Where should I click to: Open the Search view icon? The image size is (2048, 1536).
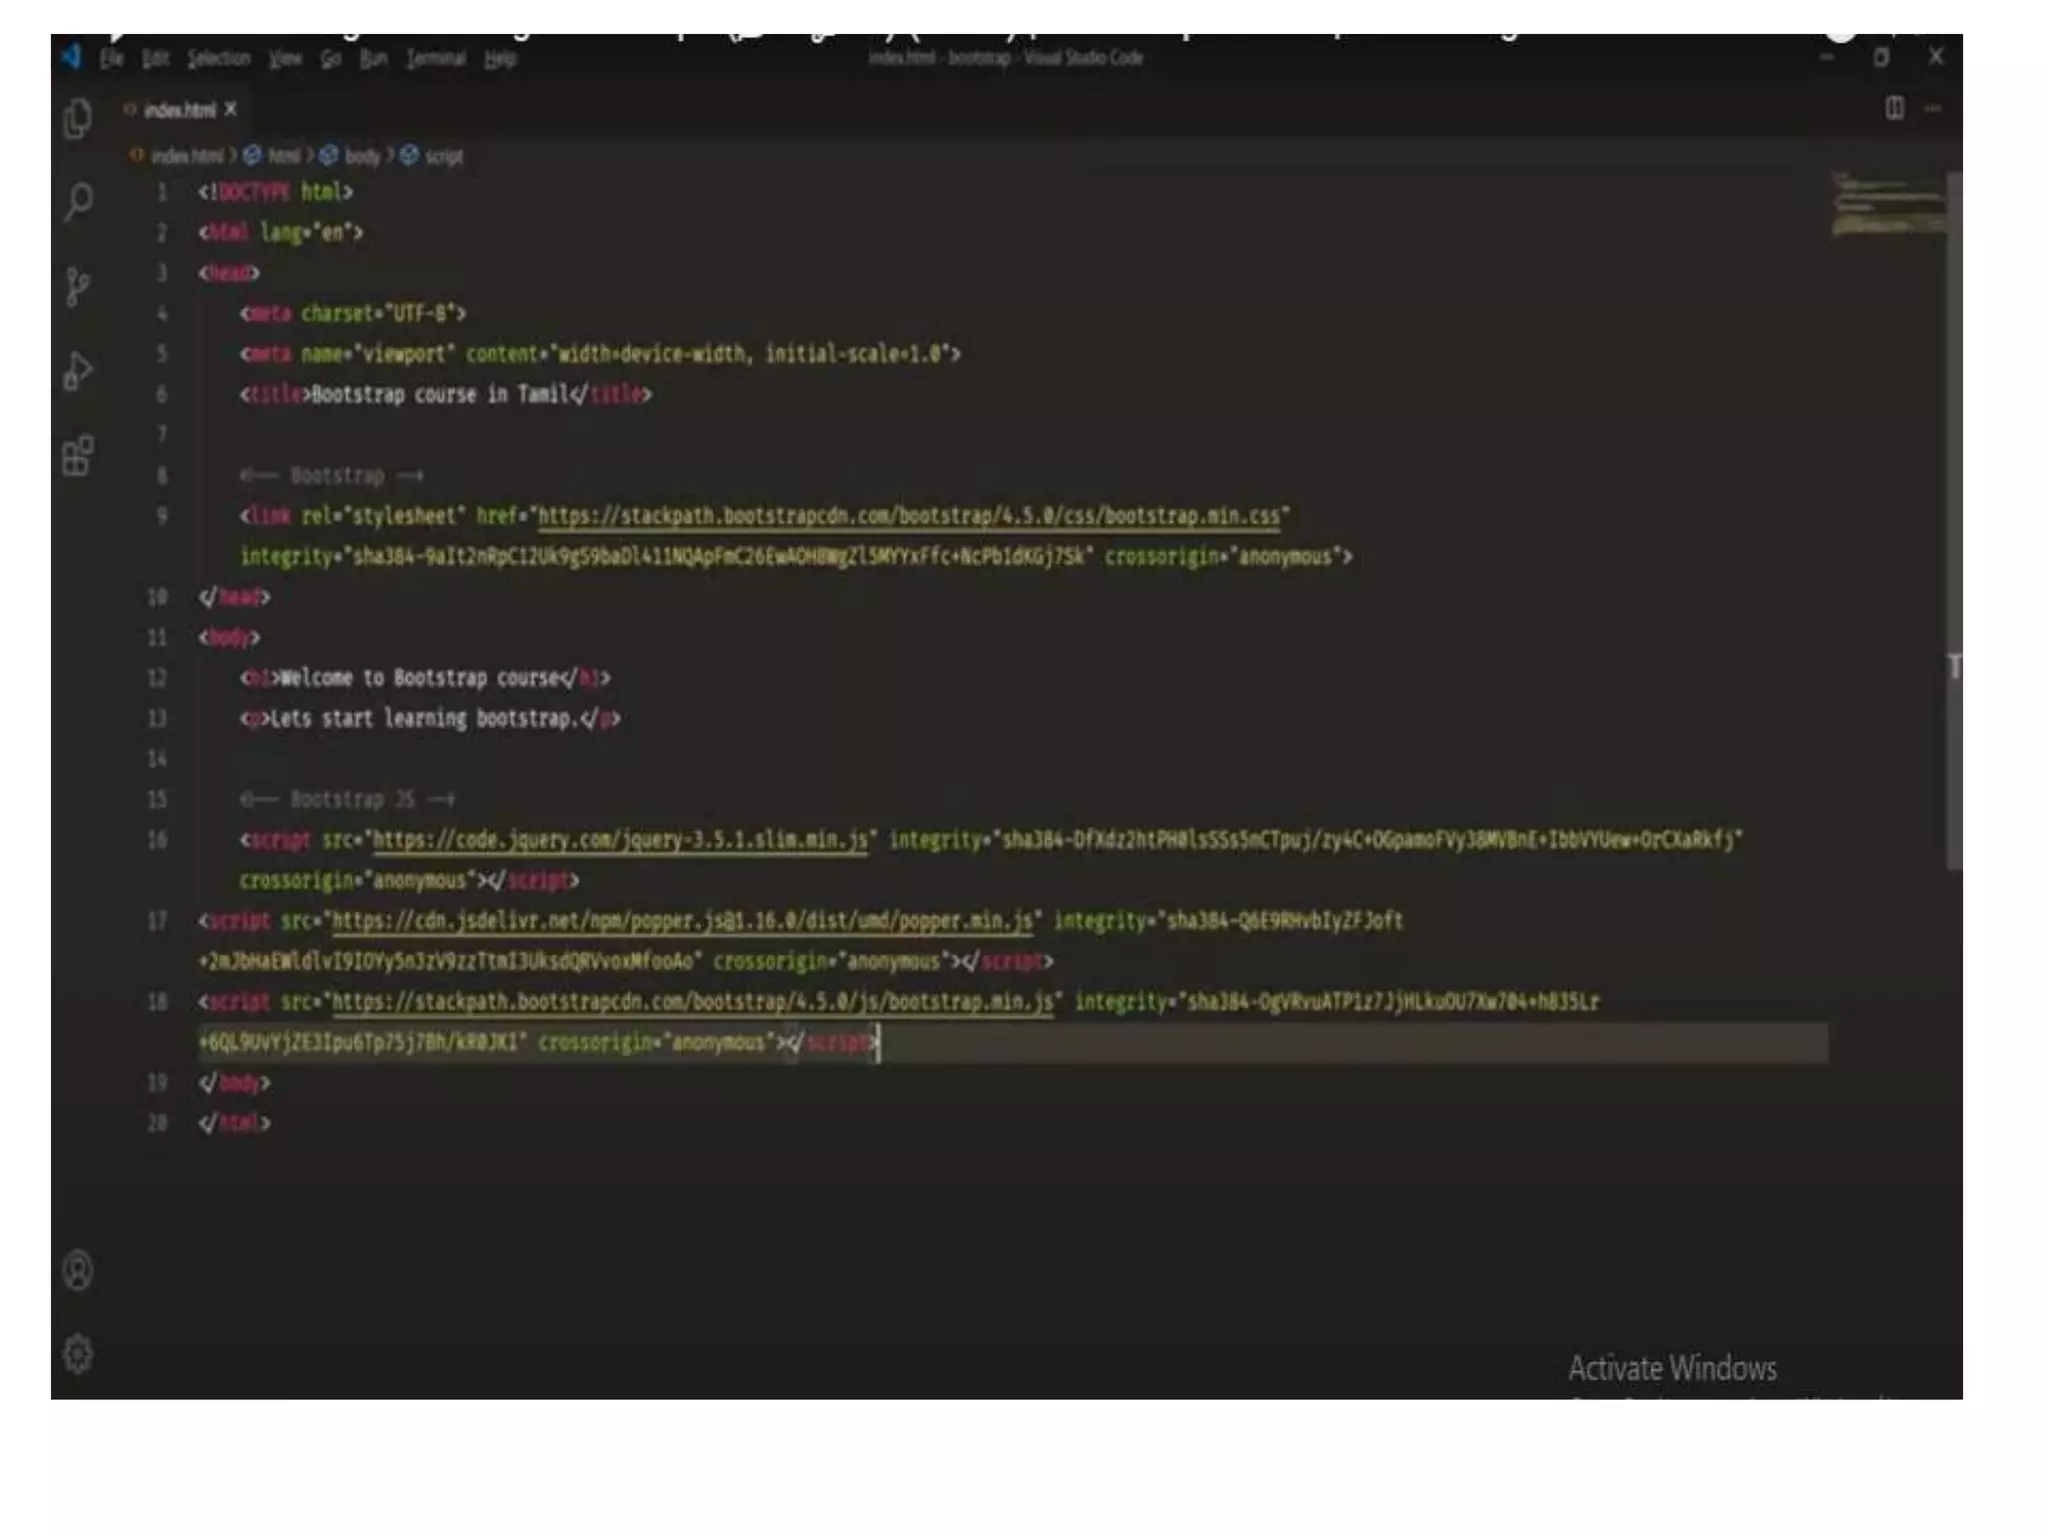click(x=78, y=201)
